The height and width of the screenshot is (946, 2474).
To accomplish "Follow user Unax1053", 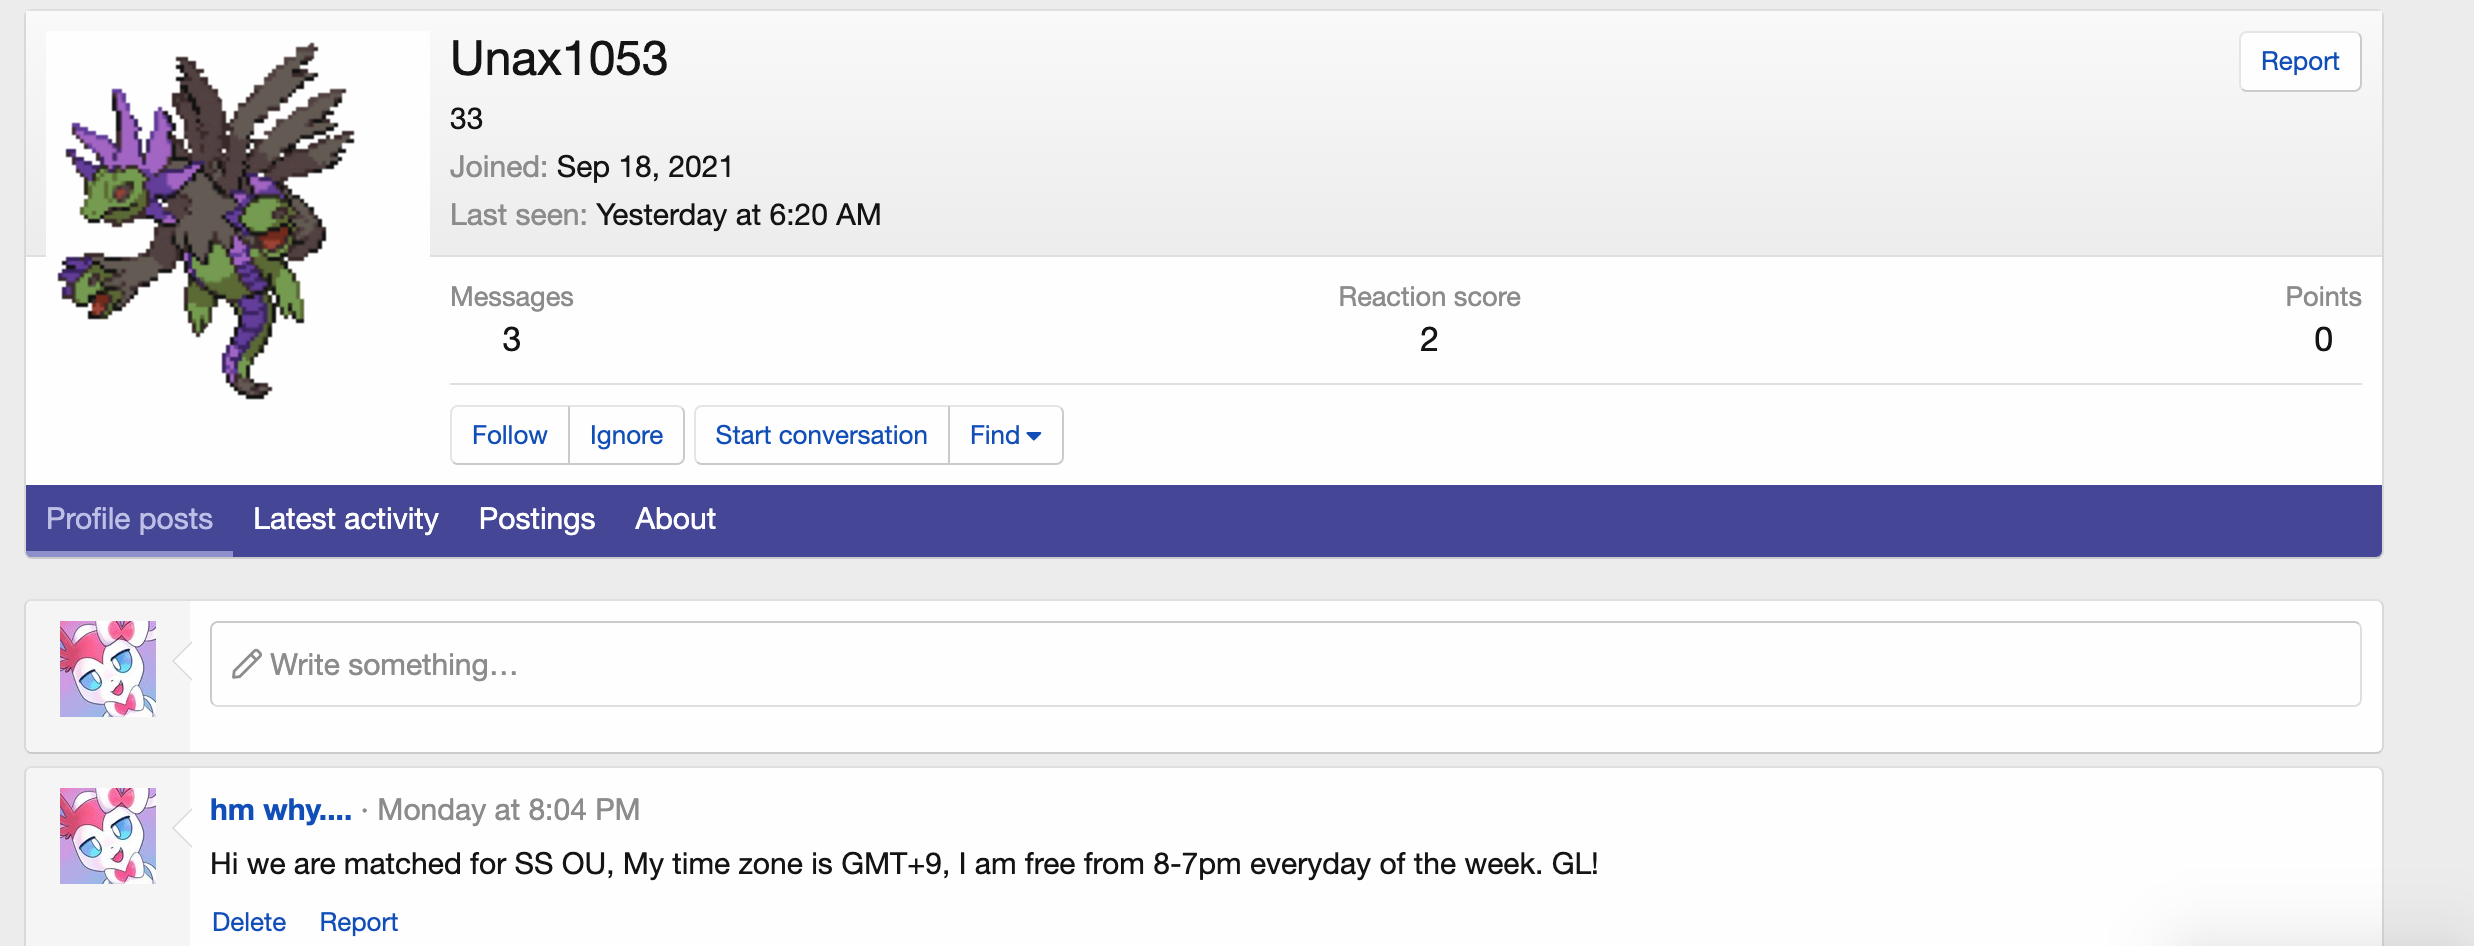I will click(x=510, y=435).
